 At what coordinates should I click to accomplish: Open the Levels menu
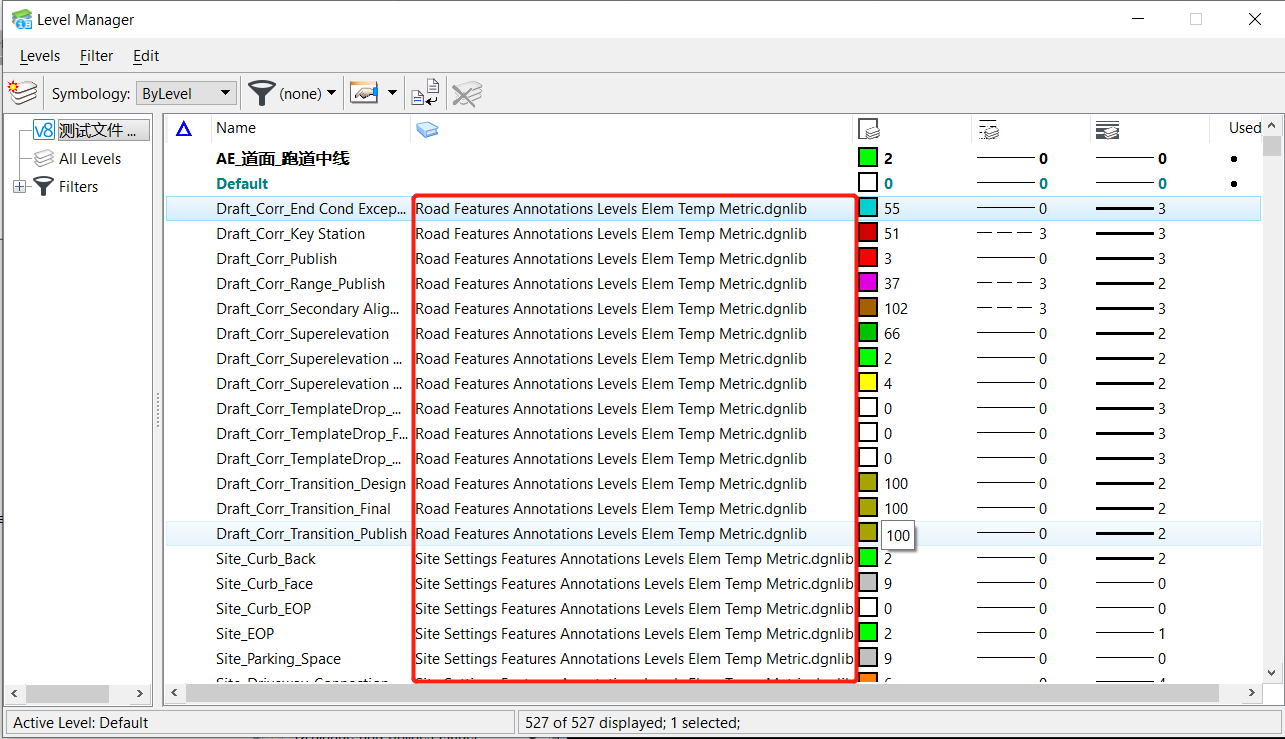coord(40,56)
